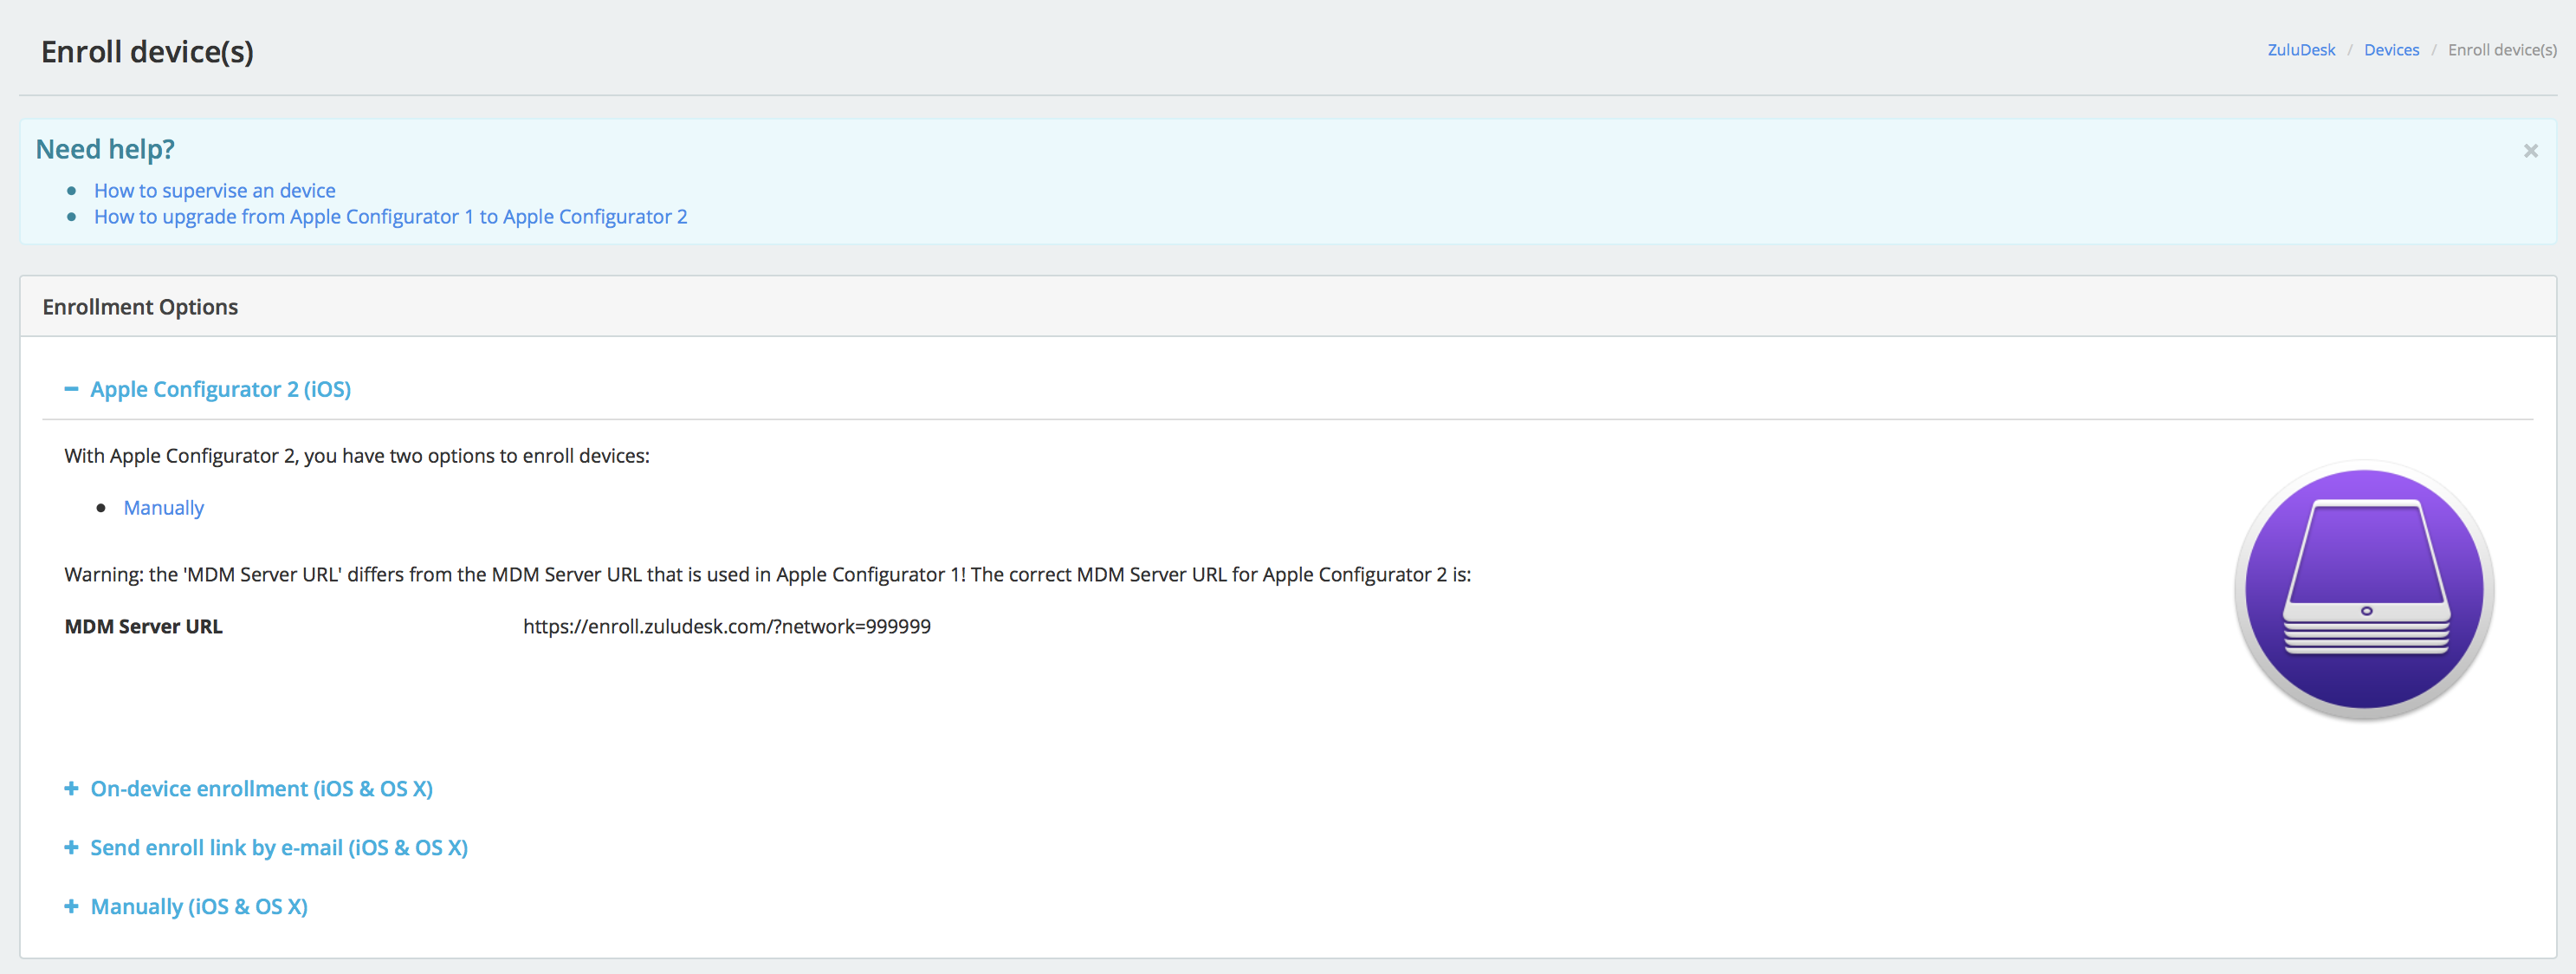Image resolution: width=2576 pixels, height=974 pixels.
Task: Click the Manually enrollment option link
Action: 164,508
